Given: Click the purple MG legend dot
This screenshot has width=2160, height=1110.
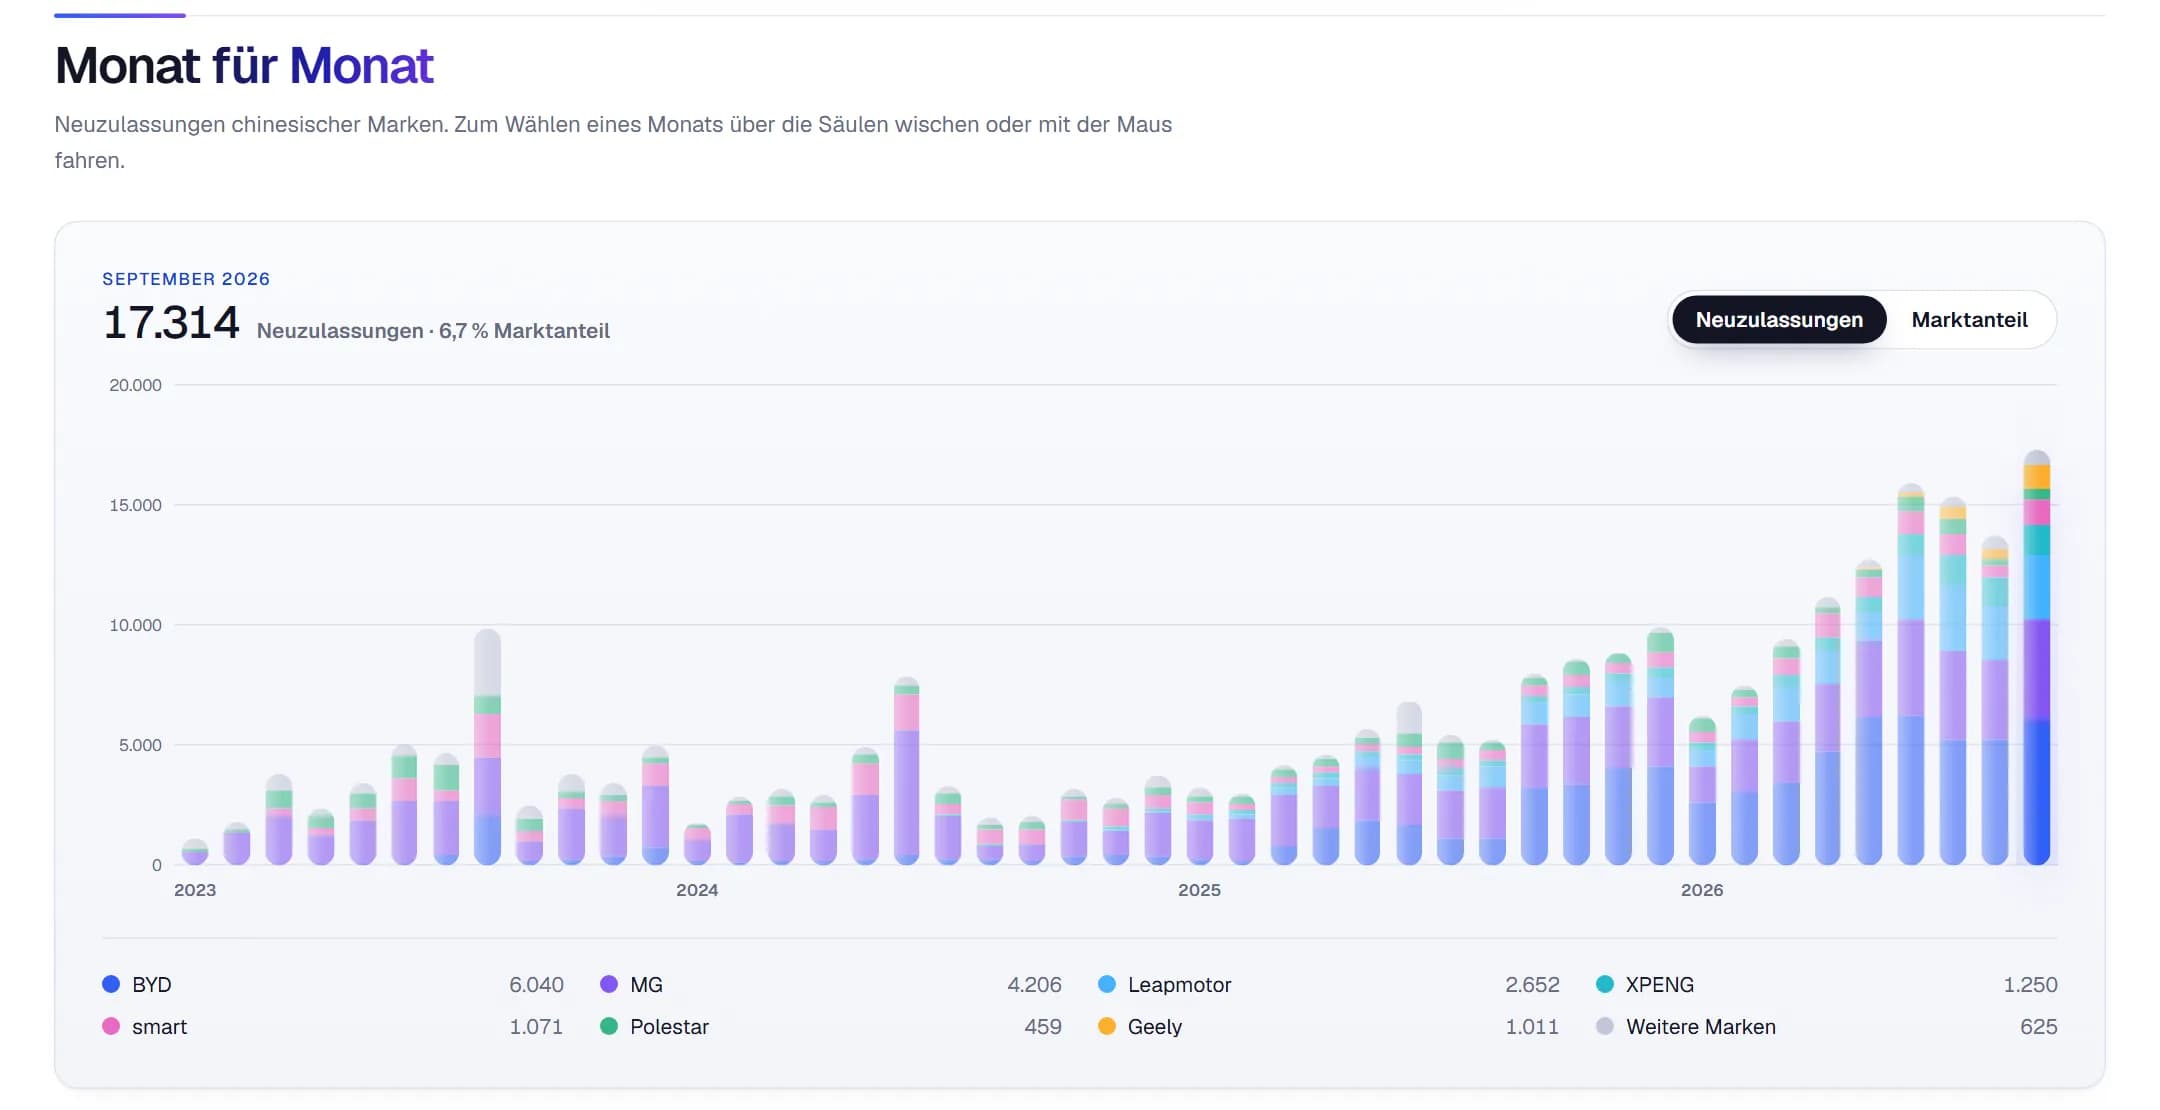Looking at the screenshot, I should point(609,984).
